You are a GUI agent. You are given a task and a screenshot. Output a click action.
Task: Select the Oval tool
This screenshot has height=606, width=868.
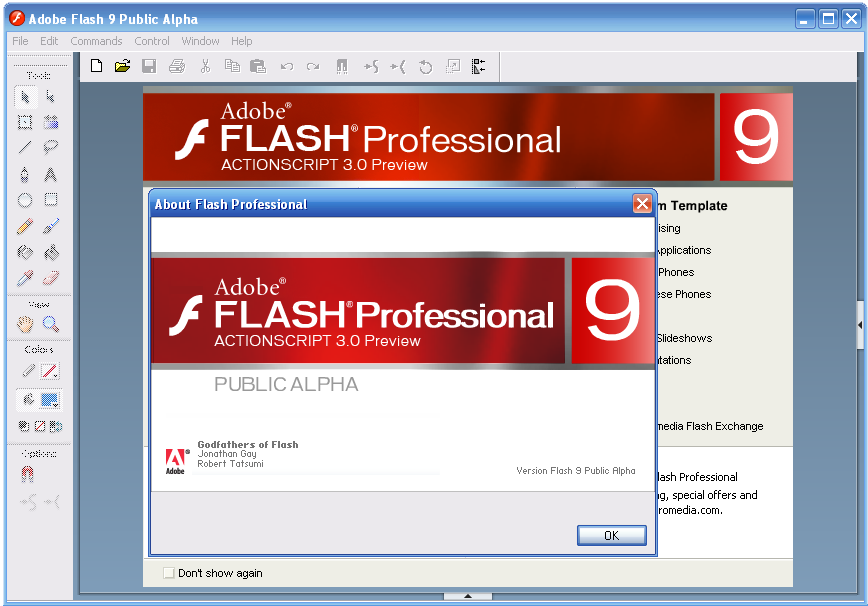(x=25, y=200)
